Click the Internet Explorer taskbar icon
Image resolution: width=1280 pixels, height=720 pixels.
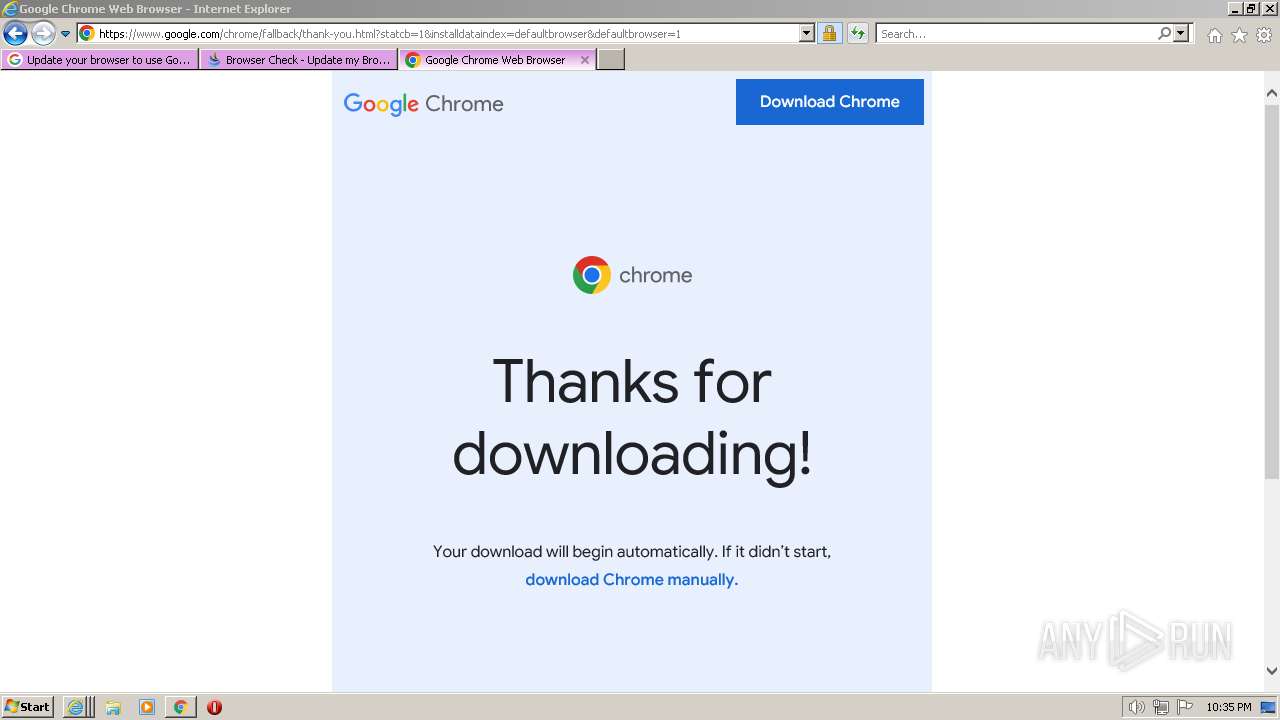pyautogui.click(x=77, y=707)
